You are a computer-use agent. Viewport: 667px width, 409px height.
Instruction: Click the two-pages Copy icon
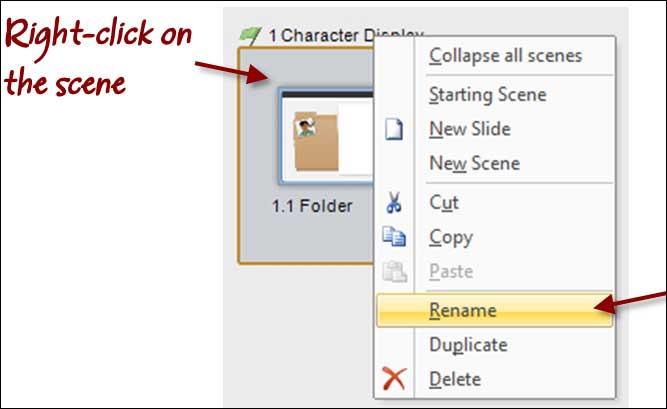[394, 237]
